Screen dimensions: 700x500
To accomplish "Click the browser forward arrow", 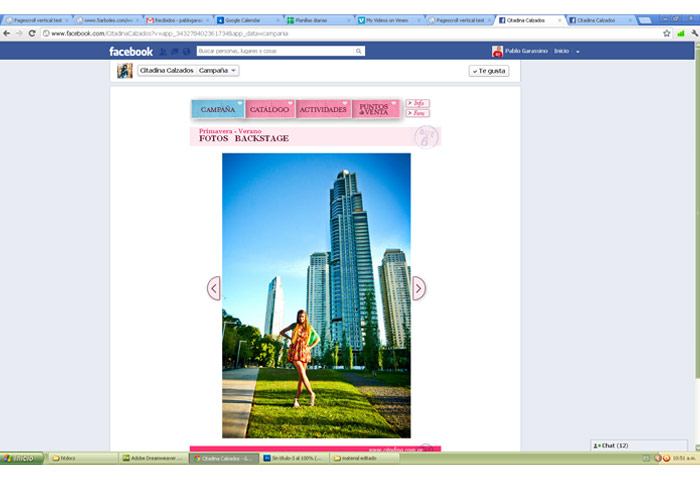I will (x=19, y=33).
